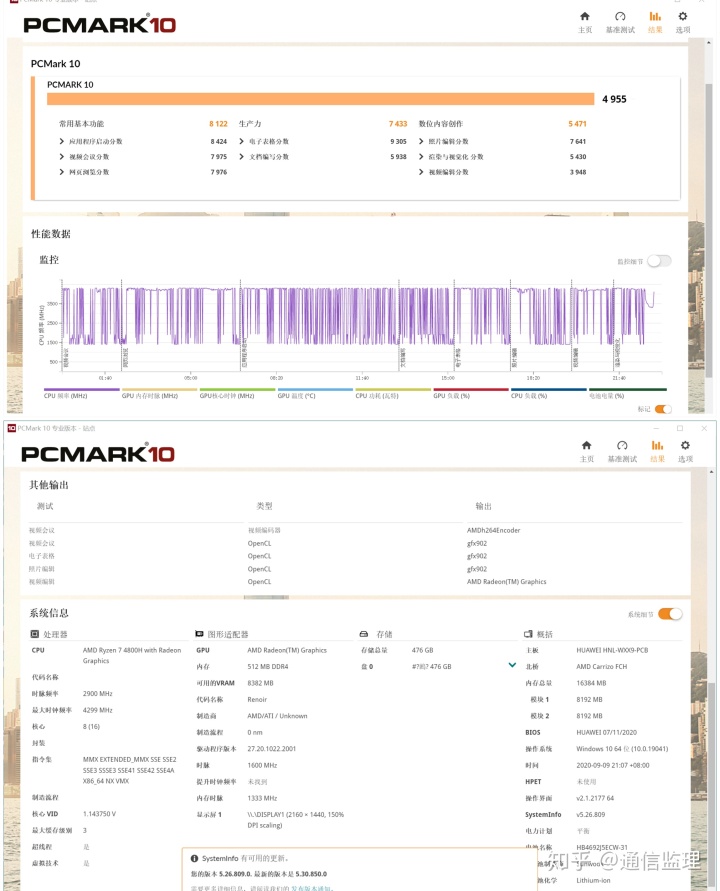Click motherboard HUAWEI HNL-WXX9-PCB value

[x=612, y=650]
